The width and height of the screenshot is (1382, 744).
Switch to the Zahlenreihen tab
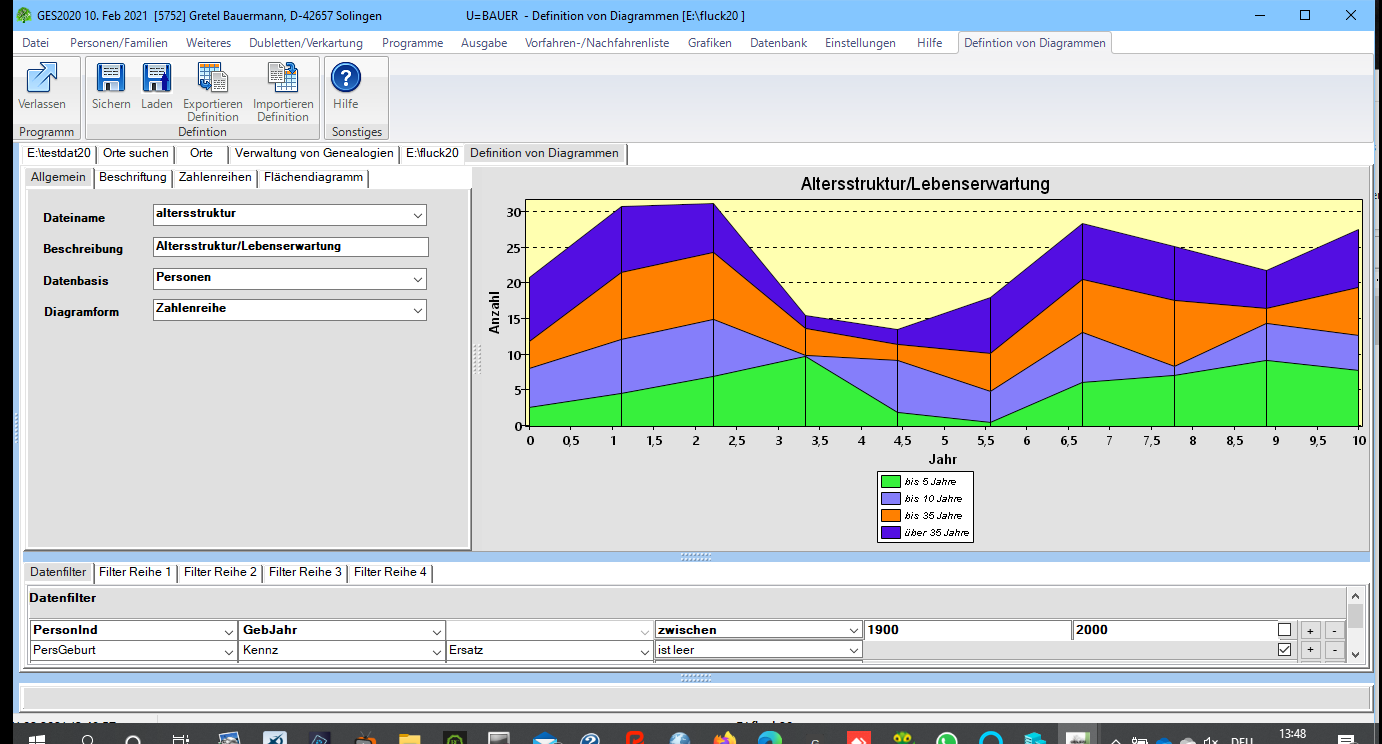pyautogui.click(x=215, y=178)
